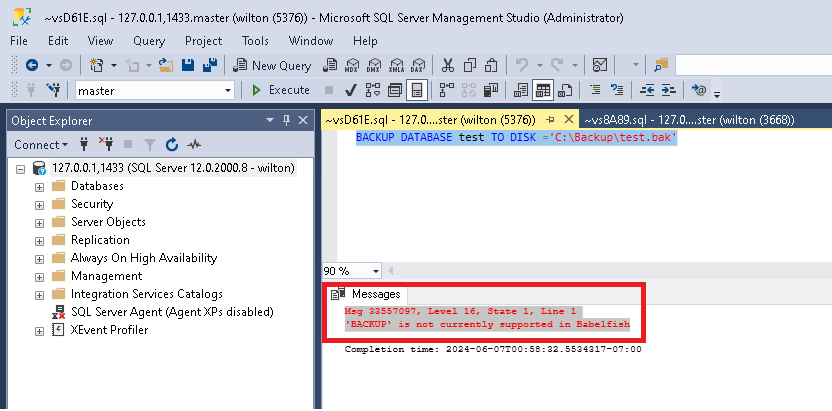Image resolution: width=832 pixels, height=411 pixels.
Task: Switch to the ~vs8A89.sql tab
Action: click(x=689, y=120)
